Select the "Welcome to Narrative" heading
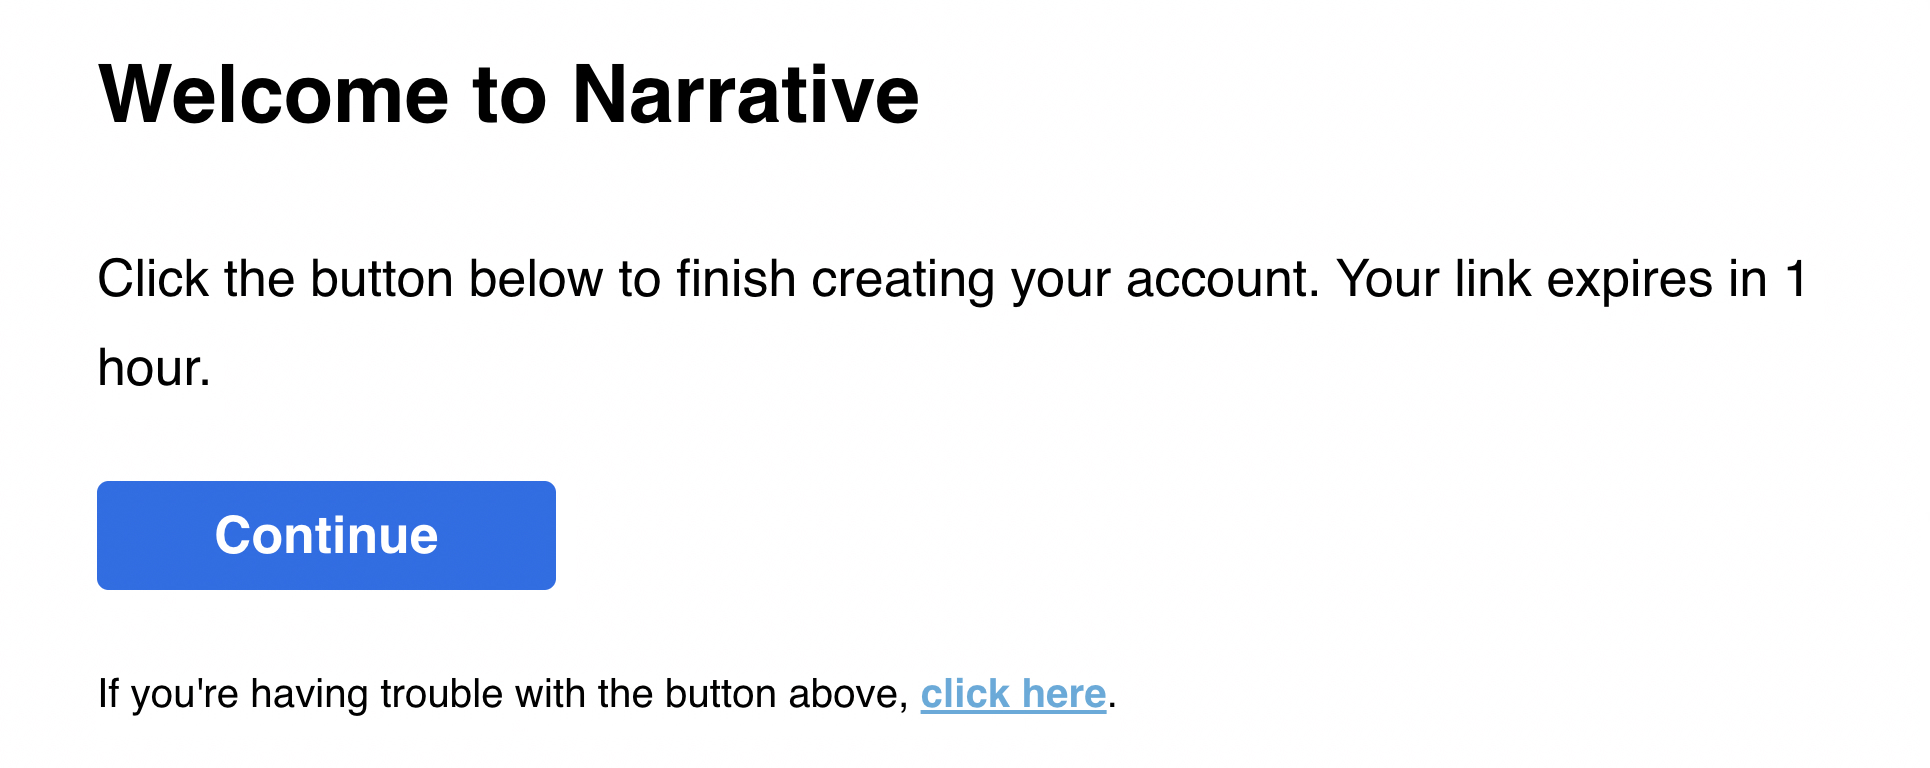Screen dimensions: 1930x768 tap(507, 93)
